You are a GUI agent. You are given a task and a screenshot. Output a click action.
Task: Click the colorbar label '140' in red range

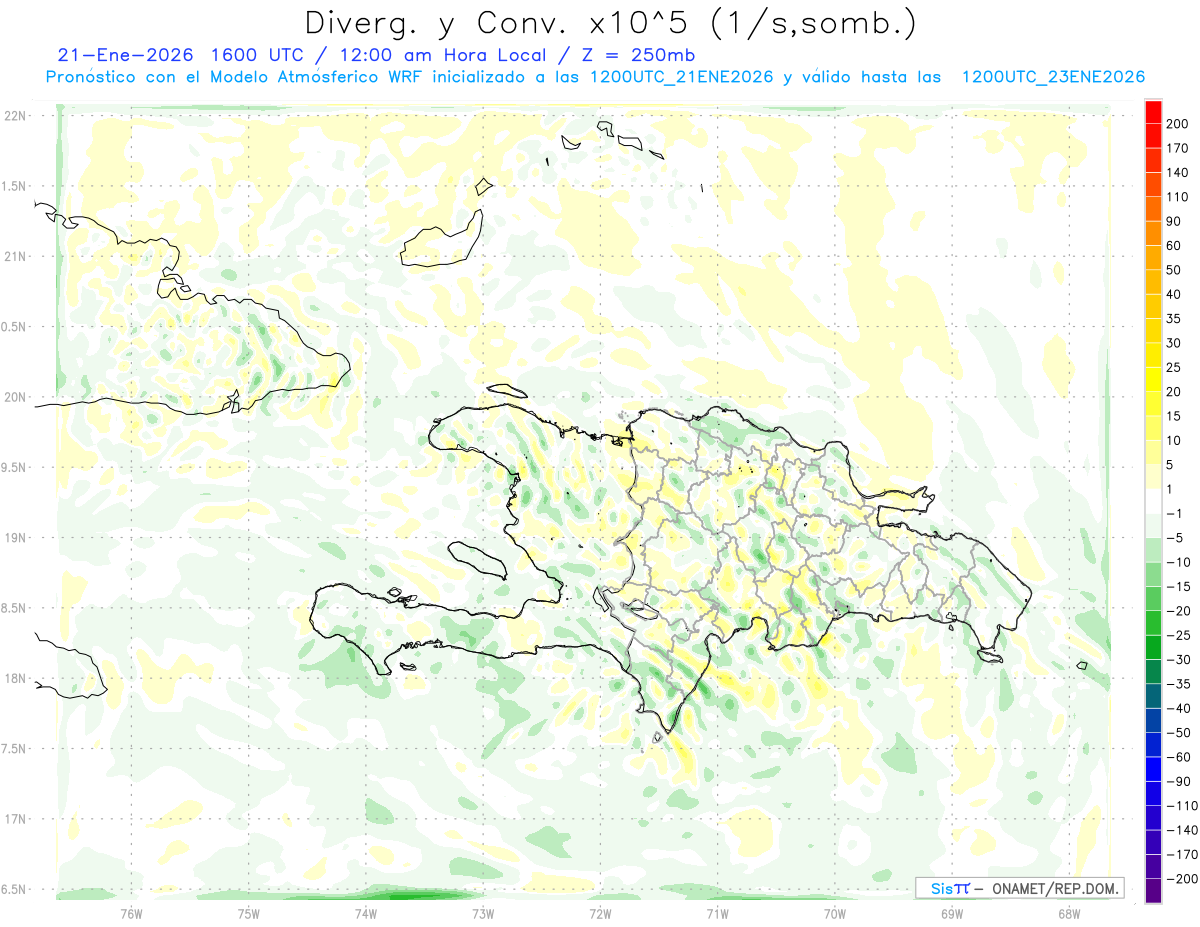1178,172
